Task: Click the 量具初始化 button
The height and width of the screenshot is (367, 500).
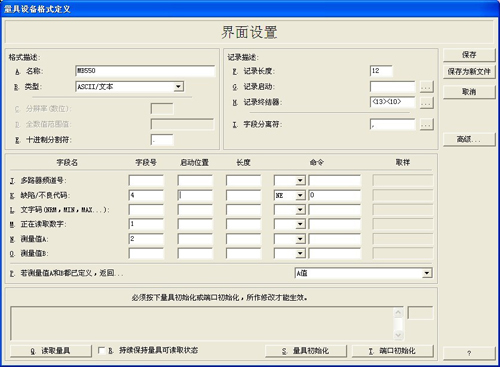Action: (306, 351)
